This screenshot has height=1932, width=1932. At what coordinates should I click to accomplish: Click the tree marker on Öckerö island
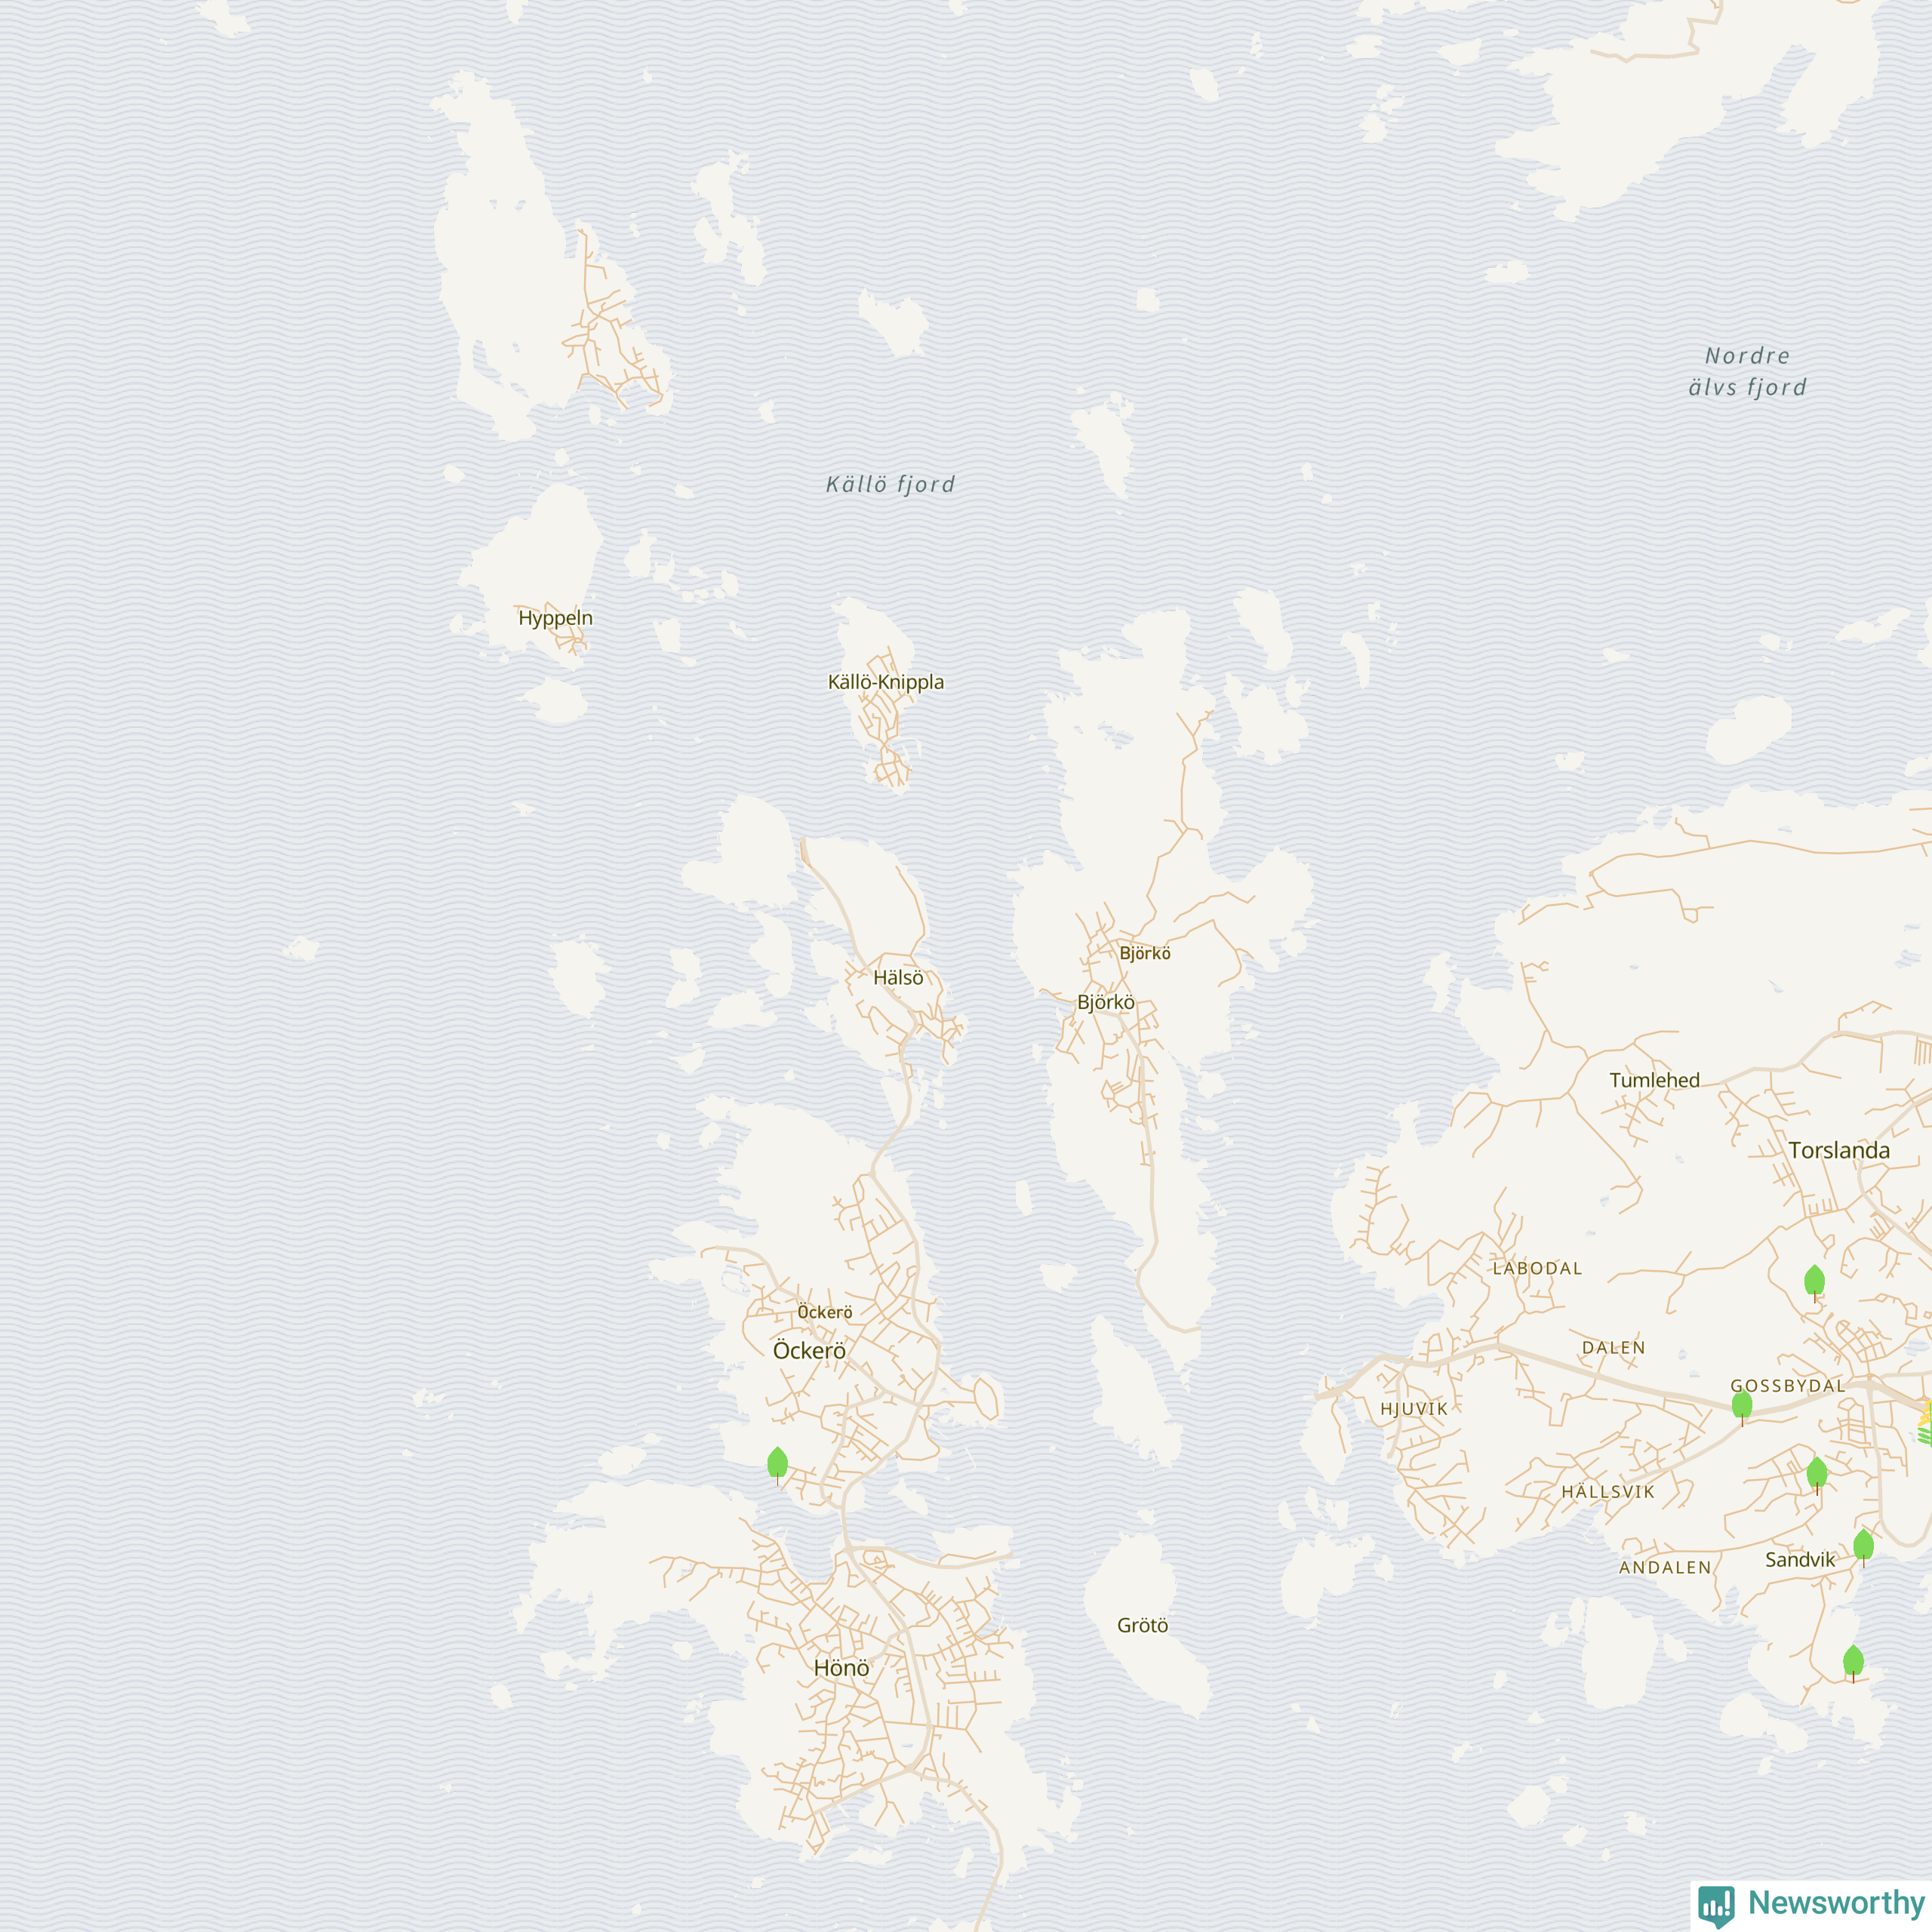click(777, 1465)
